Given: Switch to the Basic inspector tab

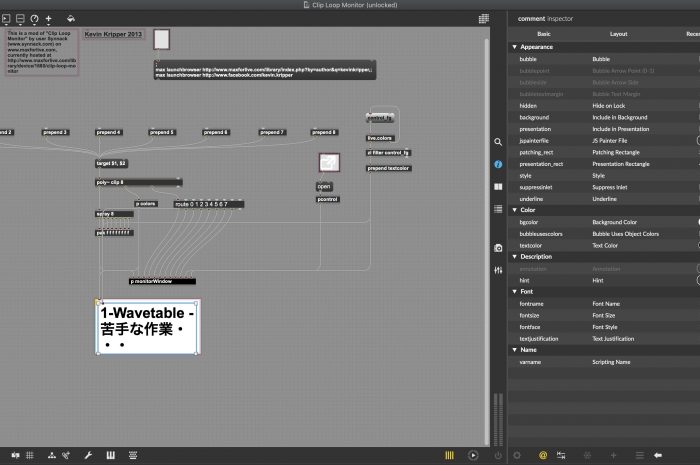Looking at the screenshot, I should point(544,34).
